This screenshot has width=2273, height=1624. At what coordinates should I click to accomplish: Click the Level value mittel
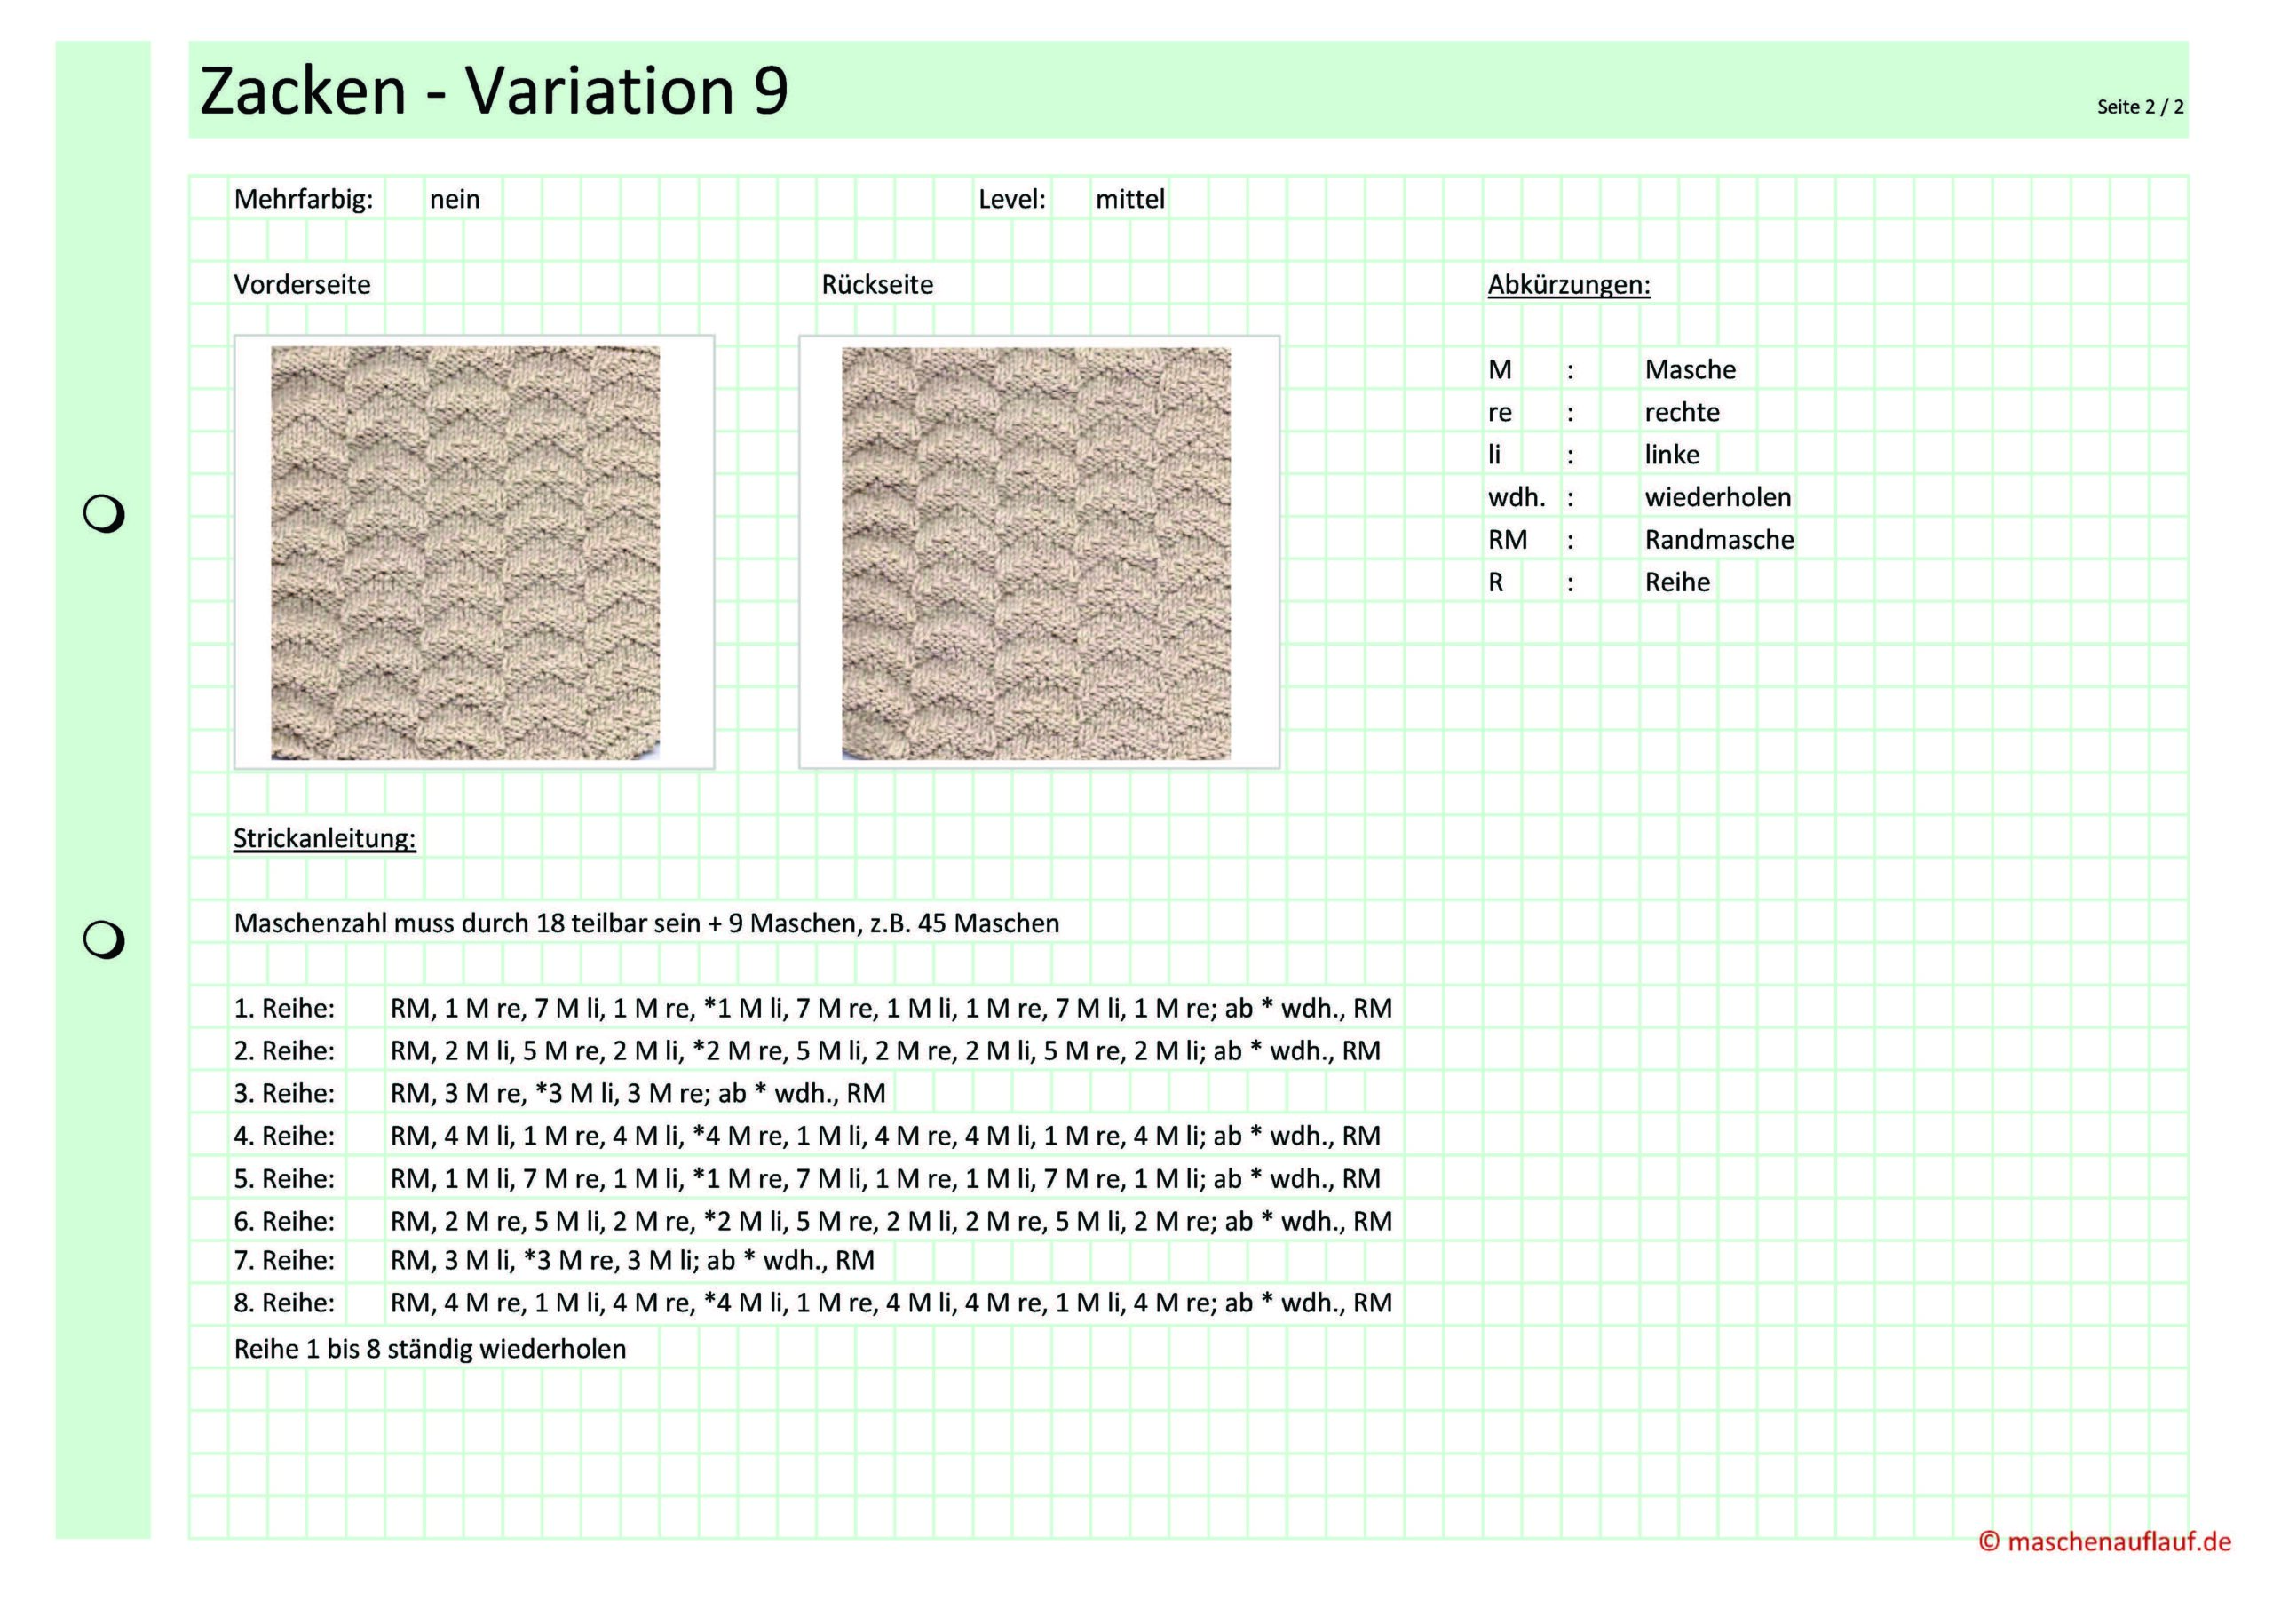point(1129,200)
